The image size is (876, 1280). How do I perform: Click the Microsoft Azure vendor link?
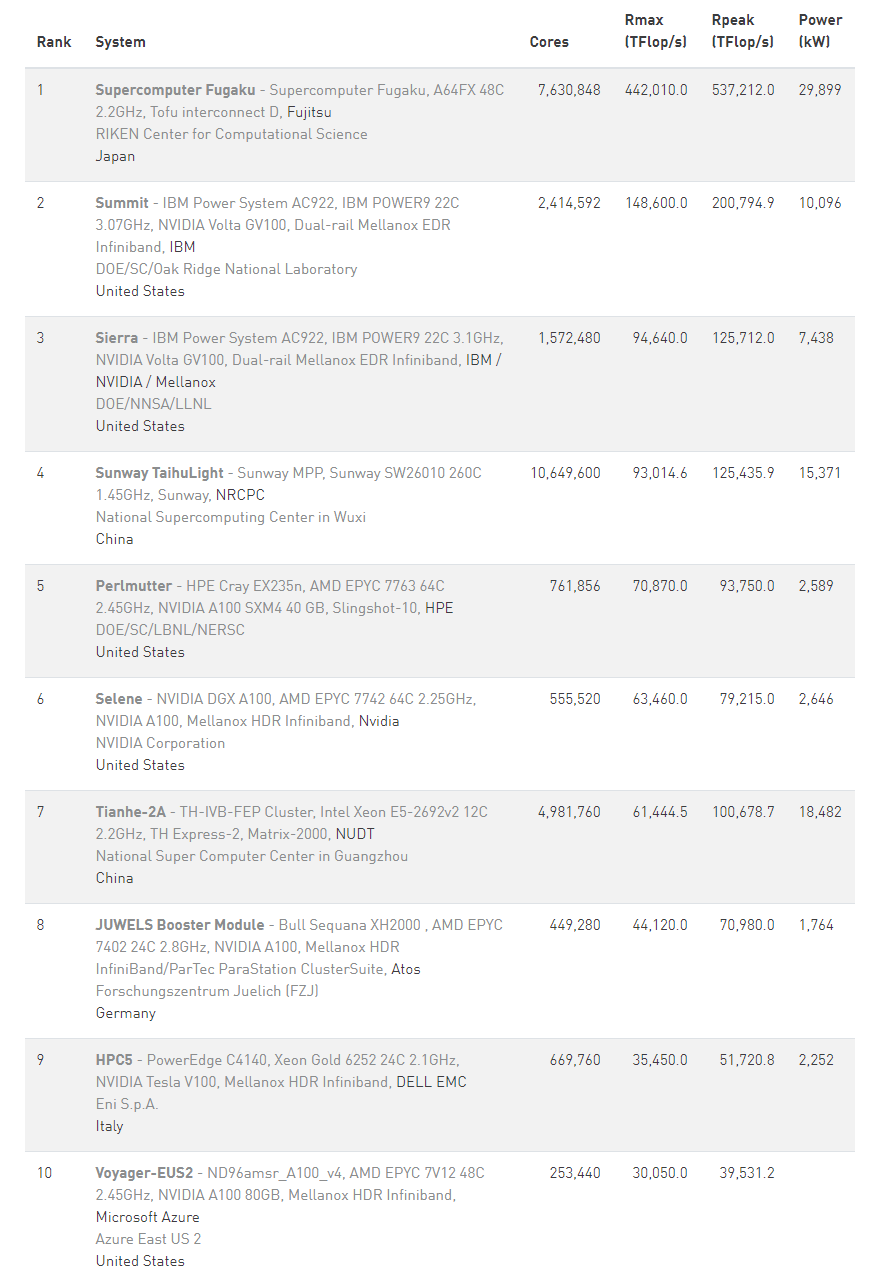tap(147, 1217)
